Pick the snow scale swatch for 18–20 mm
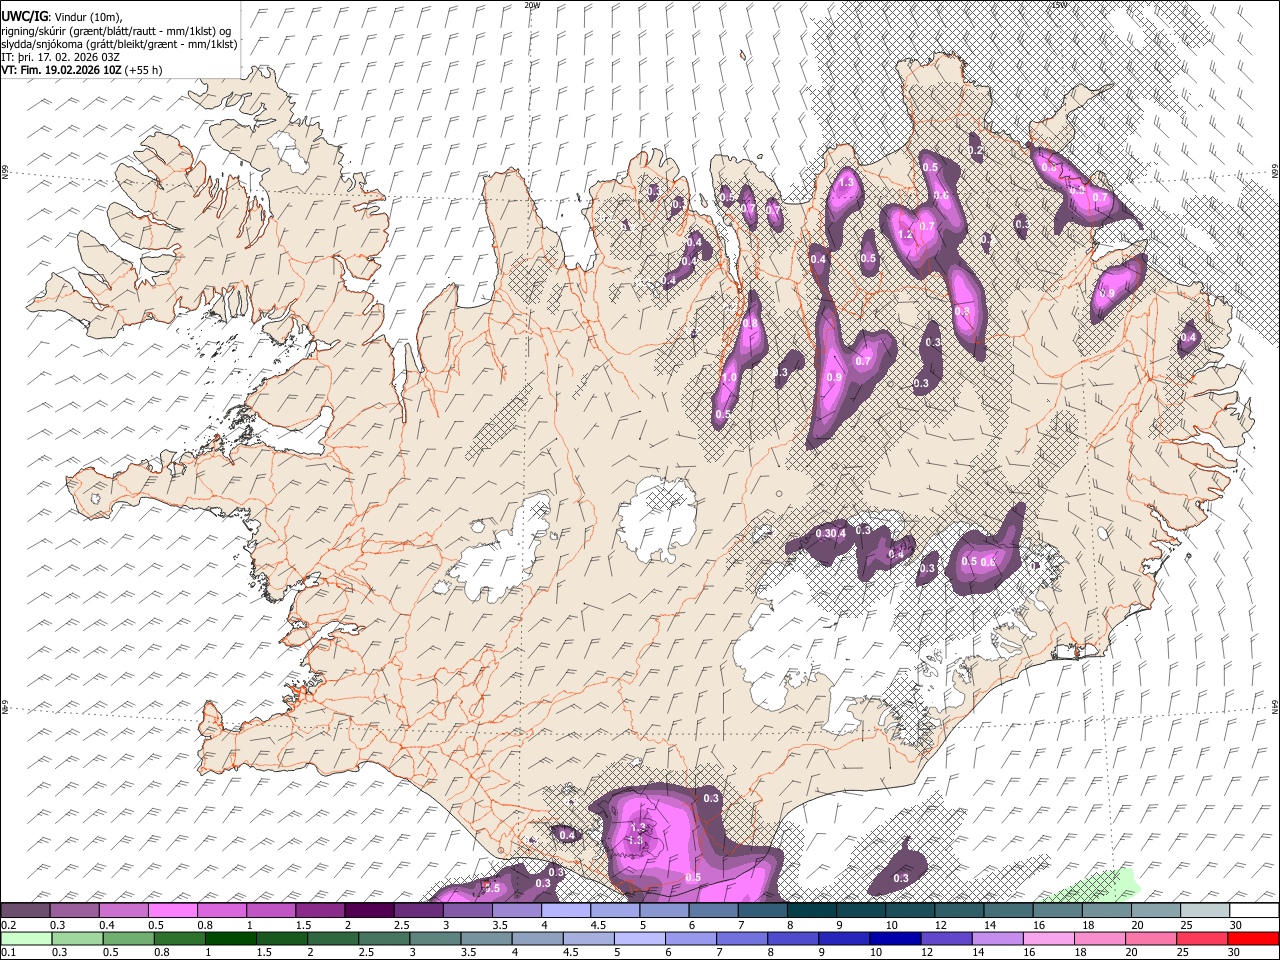The image size is (1280, 960). point(1106,911)
